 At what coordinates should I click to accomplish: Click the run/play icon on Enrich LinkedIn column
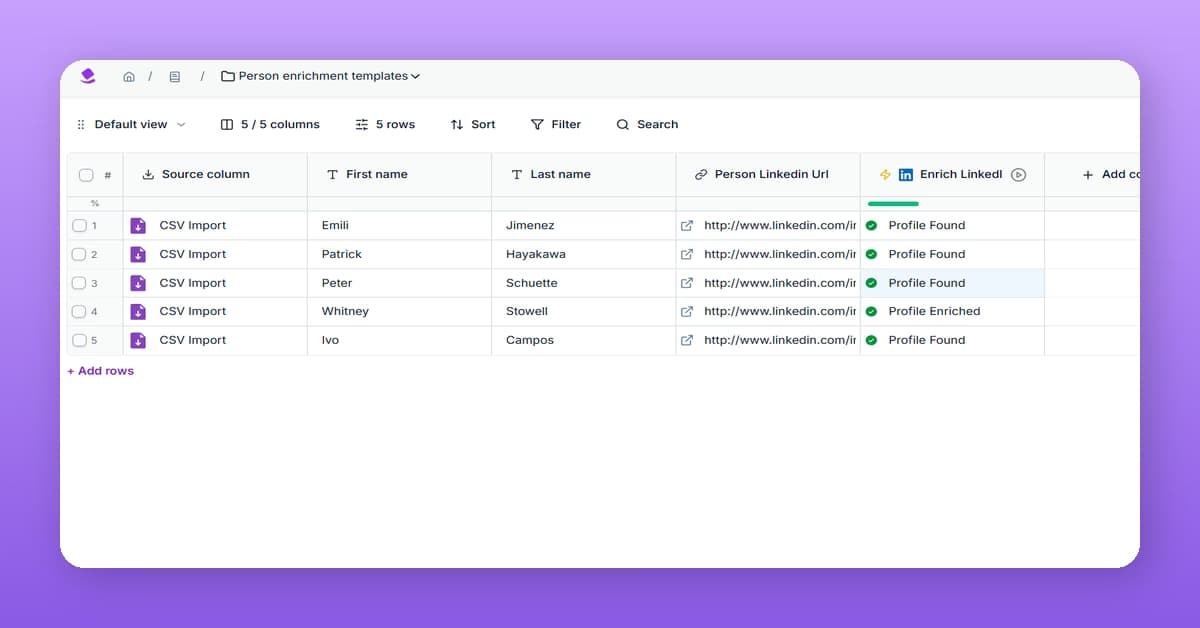[x=1019, y=174]
